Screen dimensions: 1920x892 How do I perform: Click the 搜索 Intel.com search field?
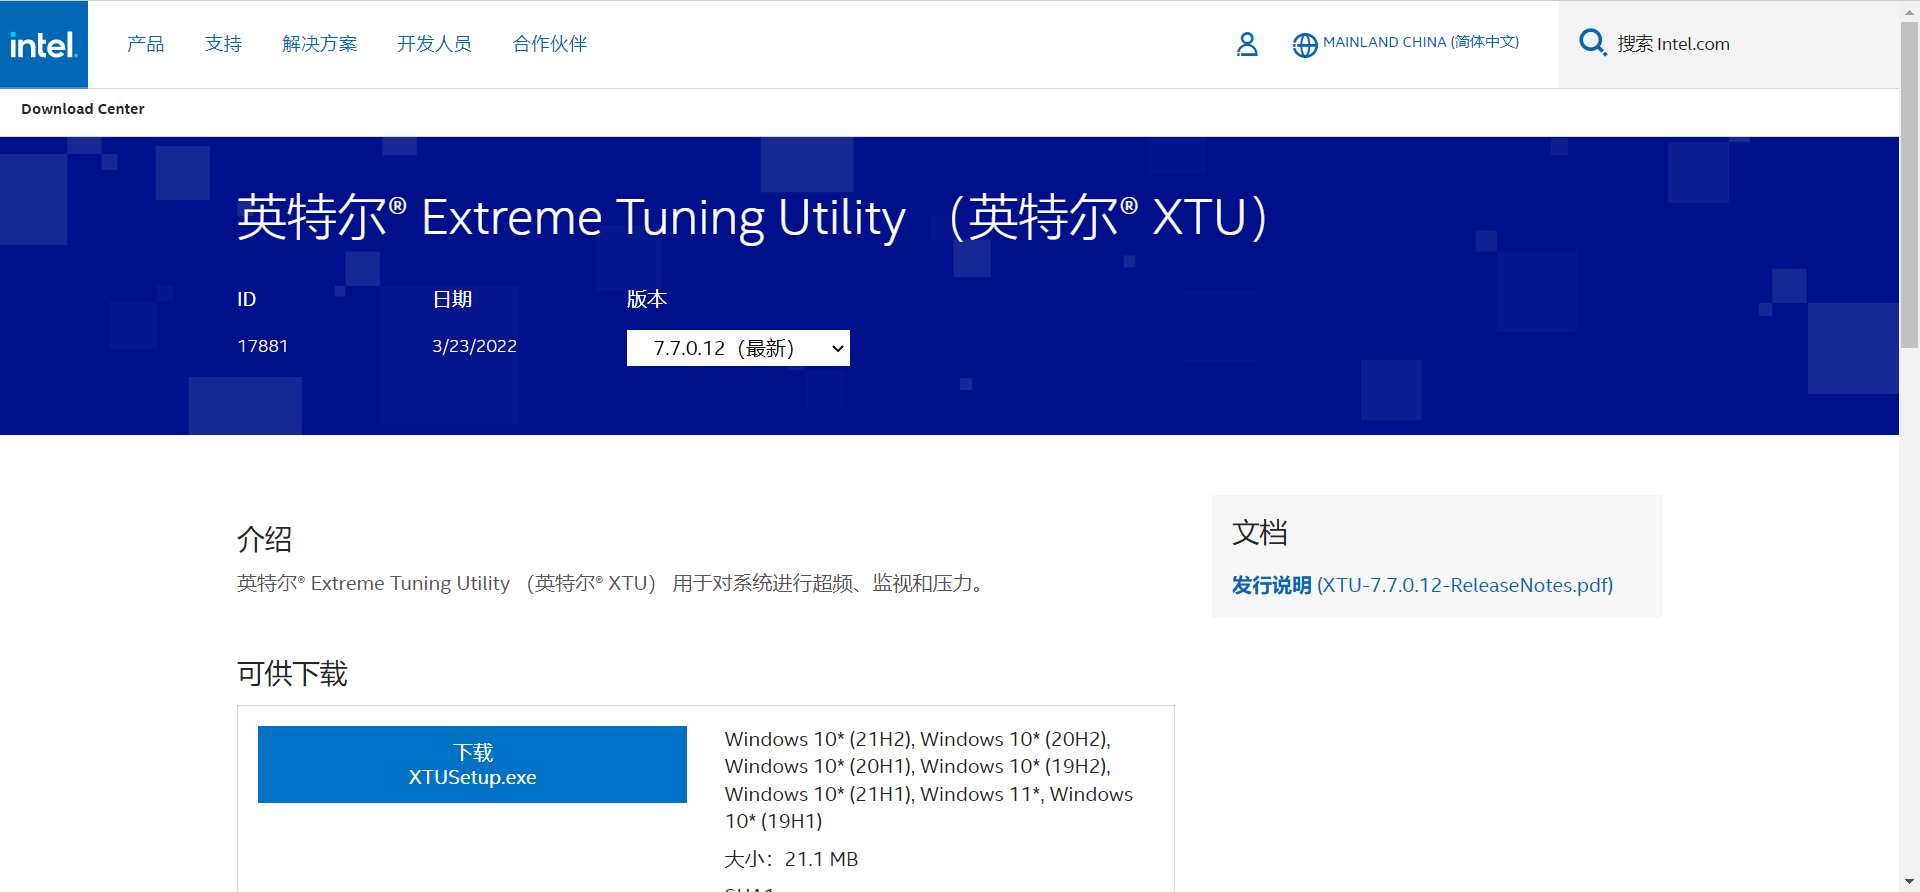coord(1730,44)
